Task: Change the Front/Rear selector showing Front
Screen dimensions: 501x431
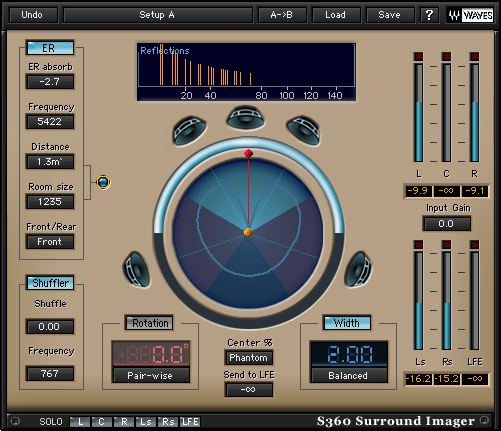Action: 50,242
